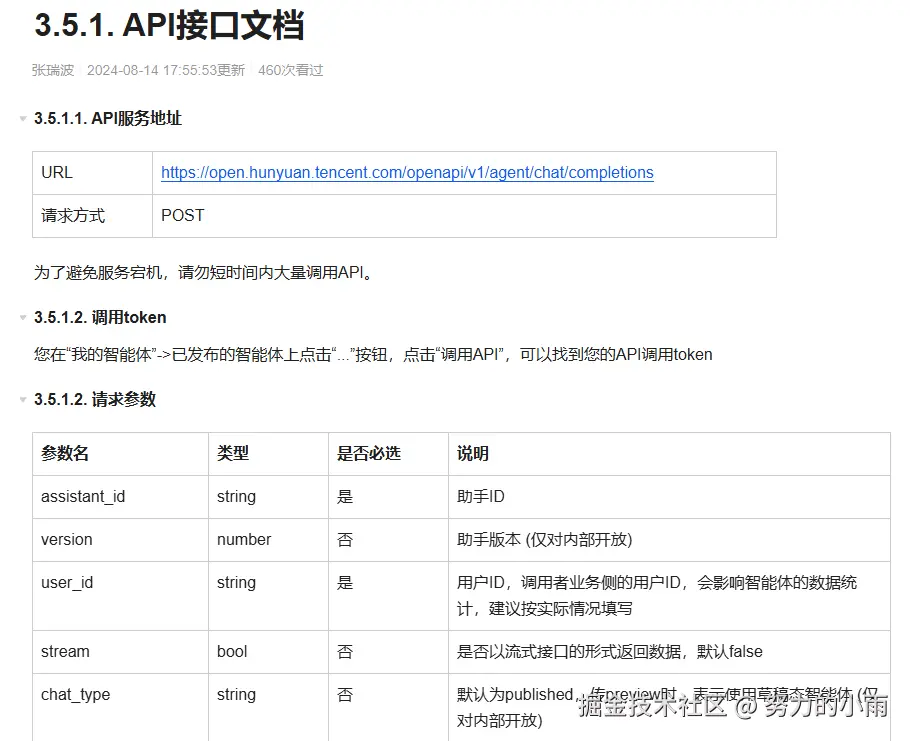Click the 助手ID description cell
The image size is (910, 741).
coord(669,497)
